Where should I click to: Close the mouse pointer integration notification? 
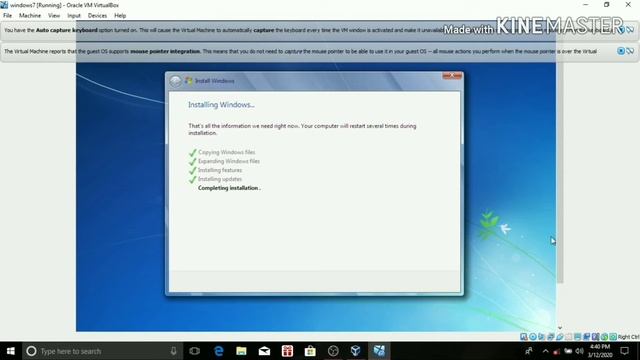click(621, 51)
